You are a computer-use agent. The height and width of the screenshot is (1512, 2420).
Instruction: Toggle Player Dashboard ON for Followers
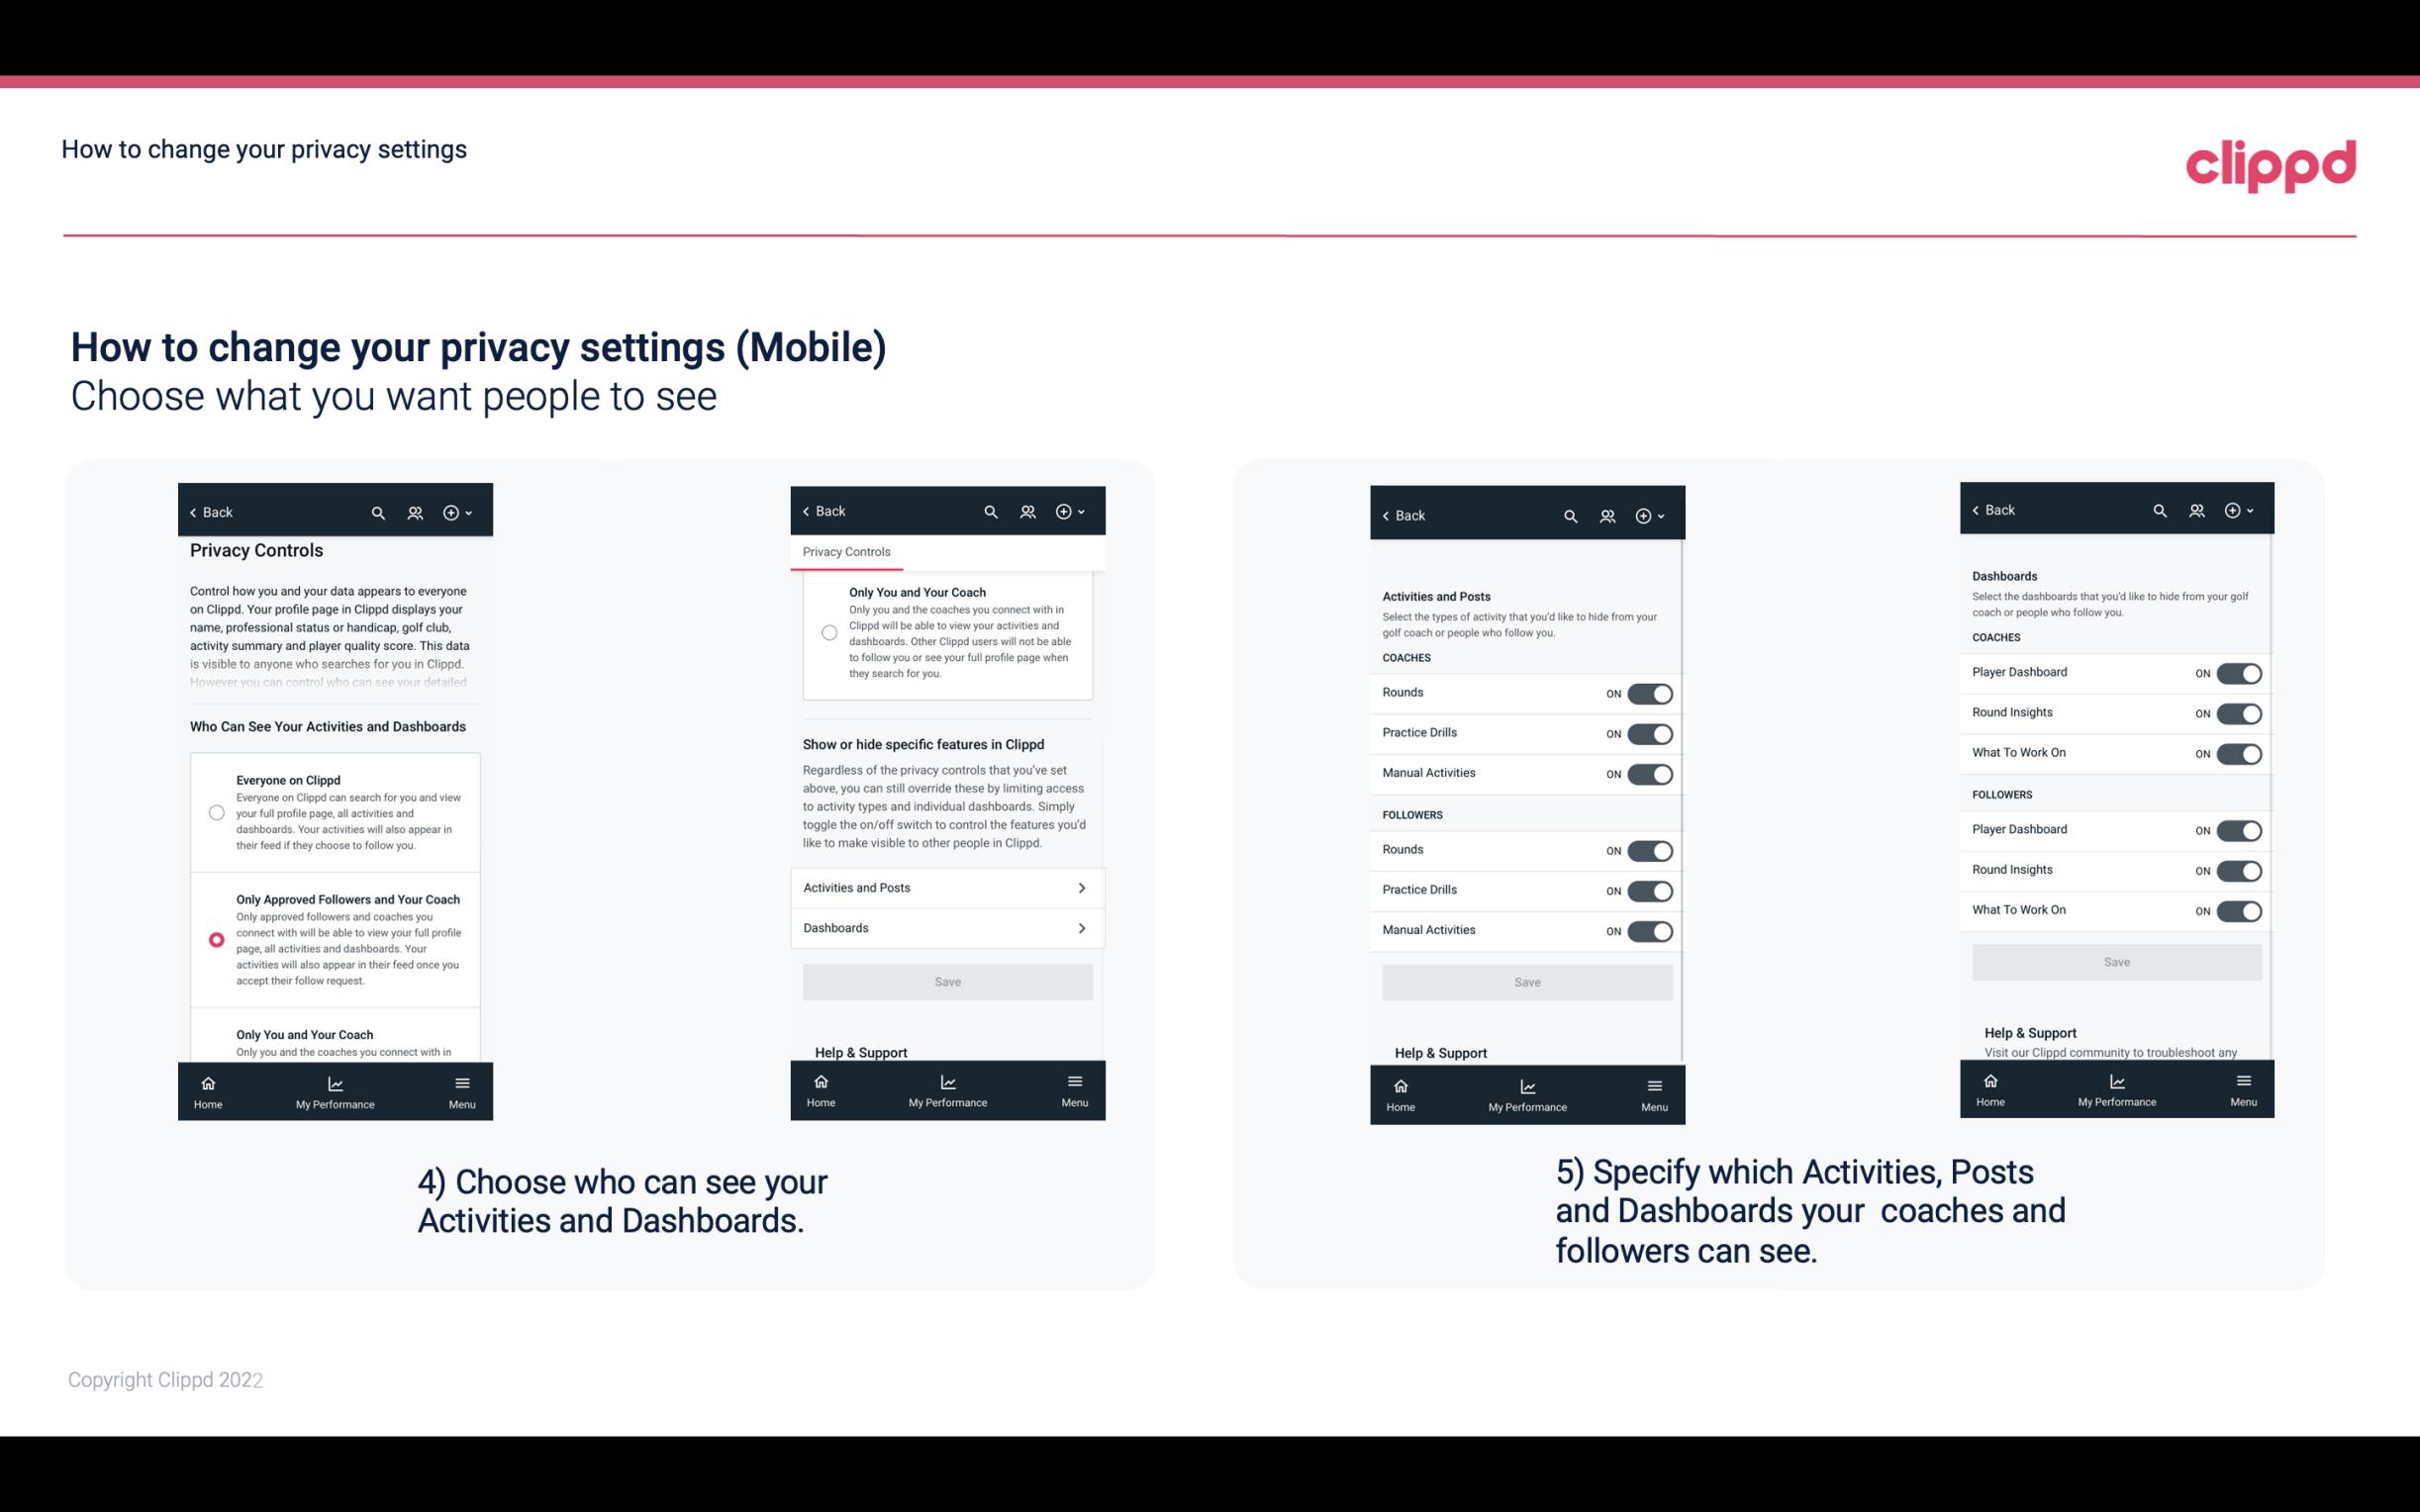2237,829
